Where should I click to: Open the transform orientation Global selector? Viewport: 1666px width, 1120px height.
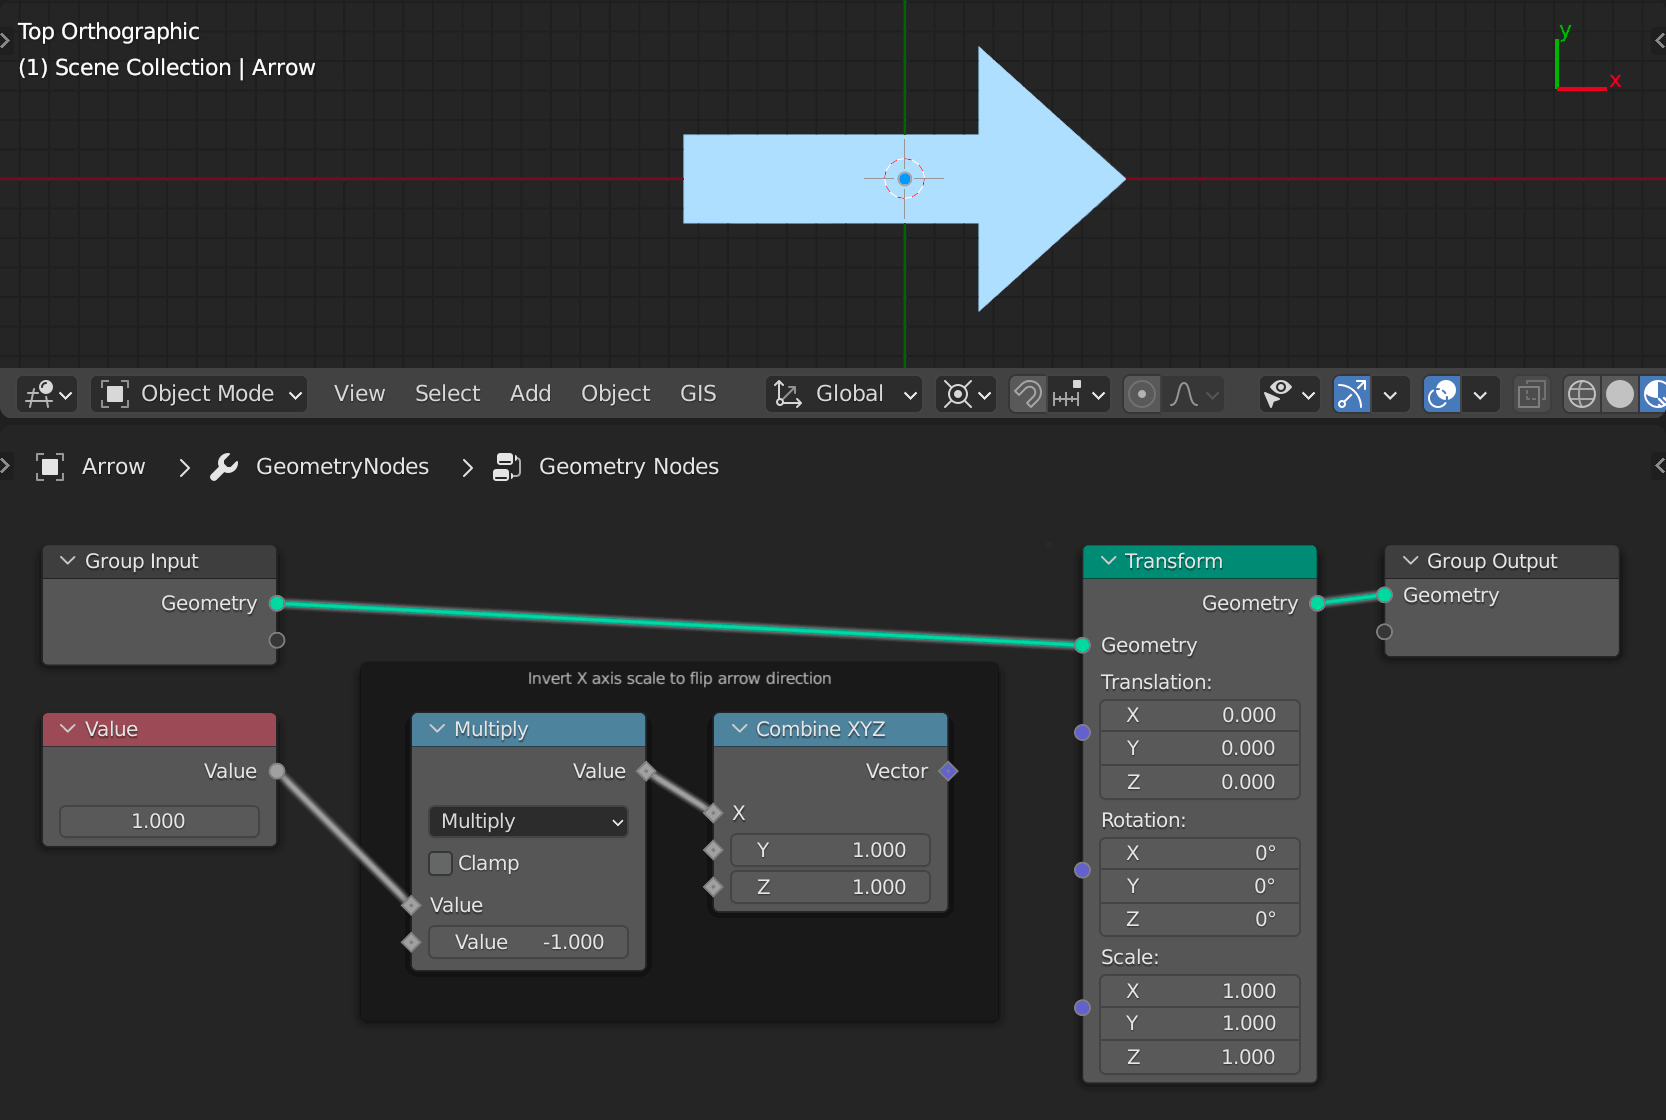point(845,393)
